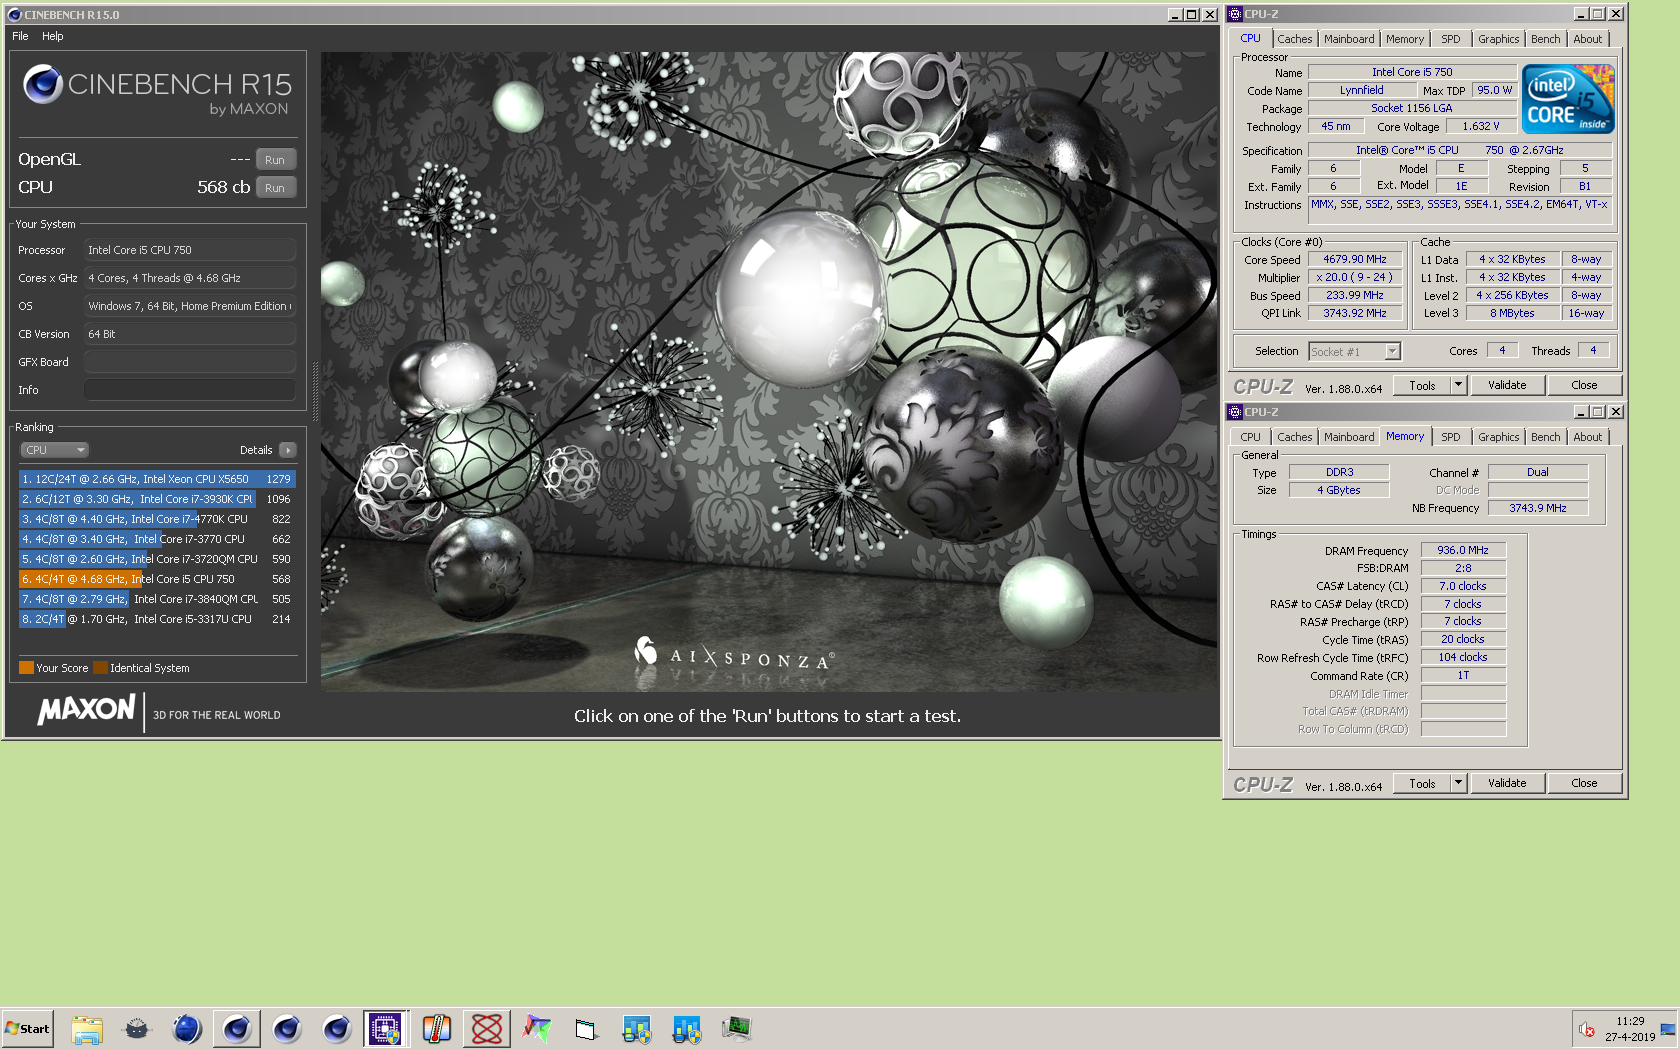Click the Start button
The height and width of the screenshot is (1050, 1680).
click(27, 1028)
